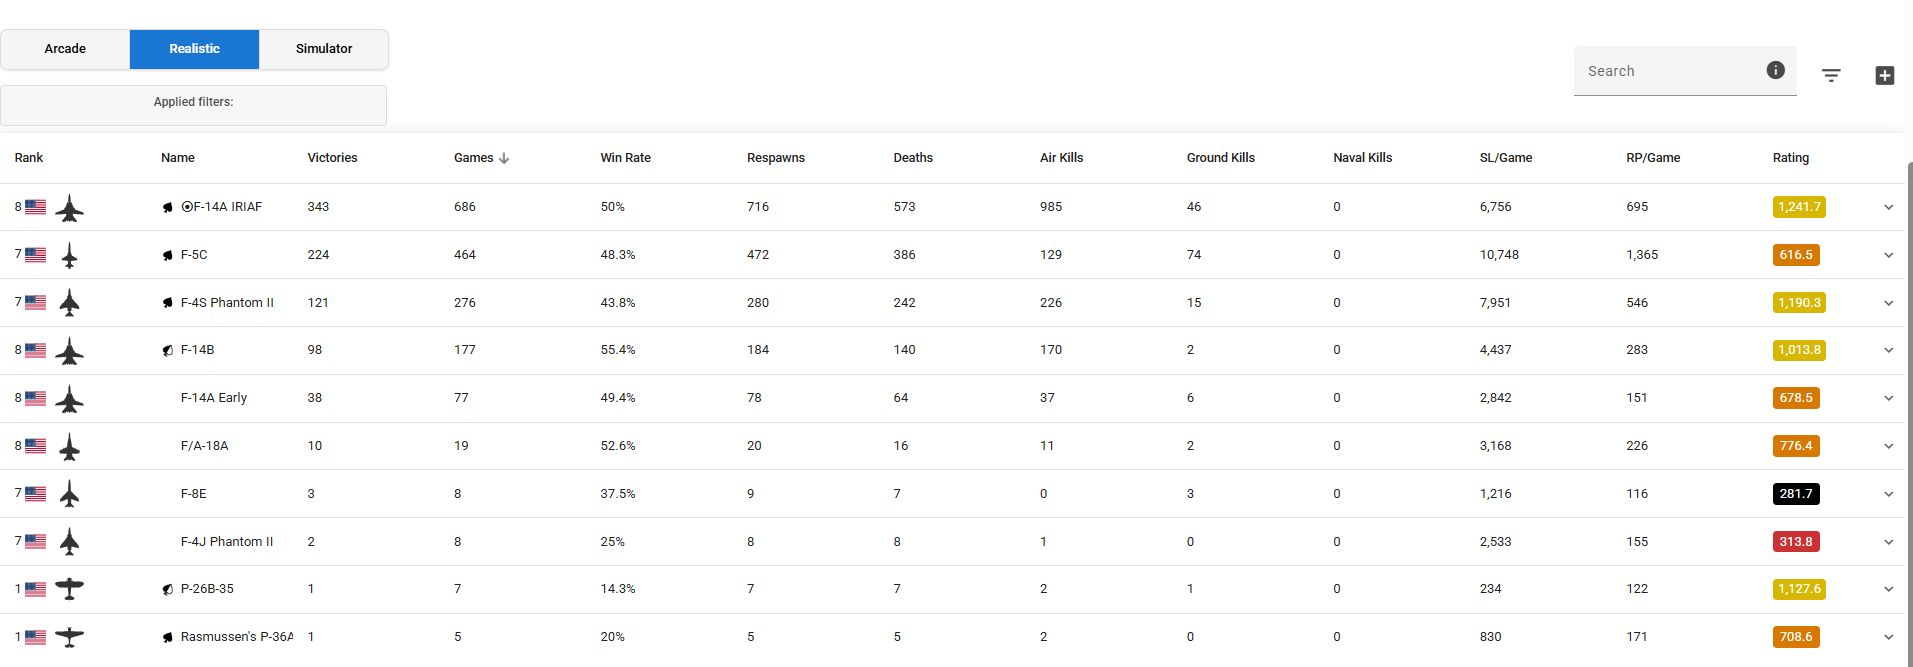Sort table by Win Rate column

point(625,158)
